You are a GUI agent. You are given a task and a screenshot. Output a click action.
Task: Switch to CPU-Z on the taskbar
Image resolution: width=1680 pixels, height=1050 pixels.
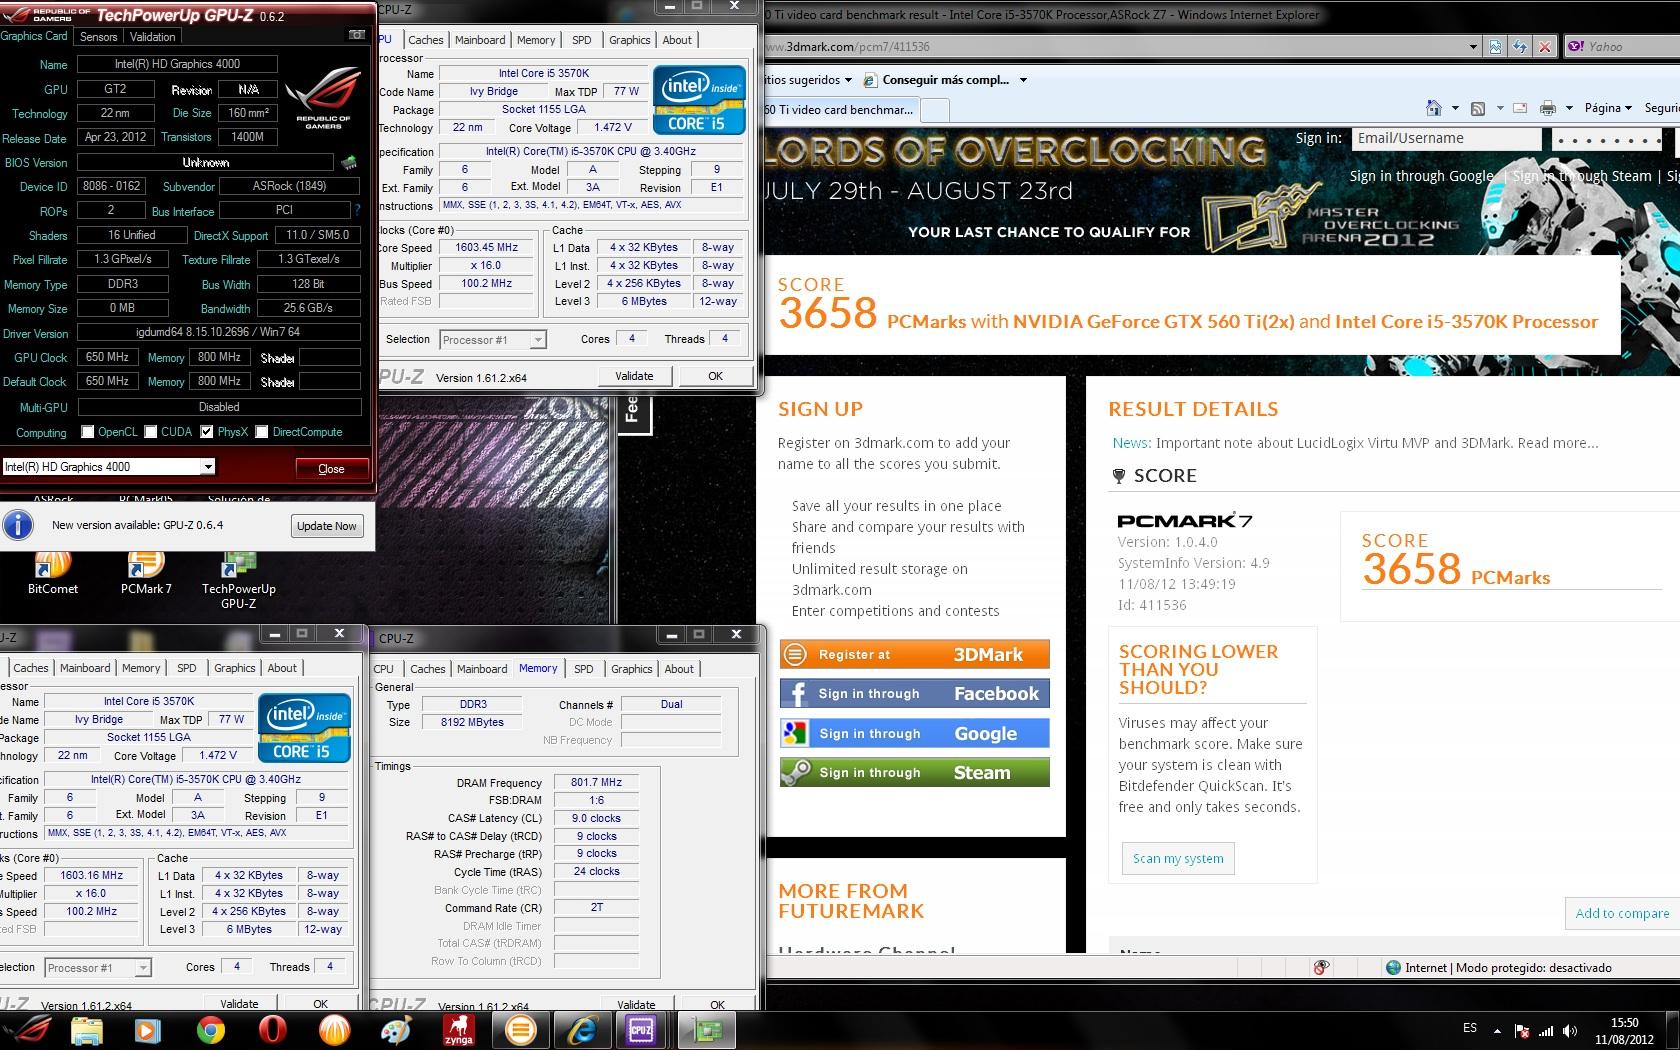641,1029
